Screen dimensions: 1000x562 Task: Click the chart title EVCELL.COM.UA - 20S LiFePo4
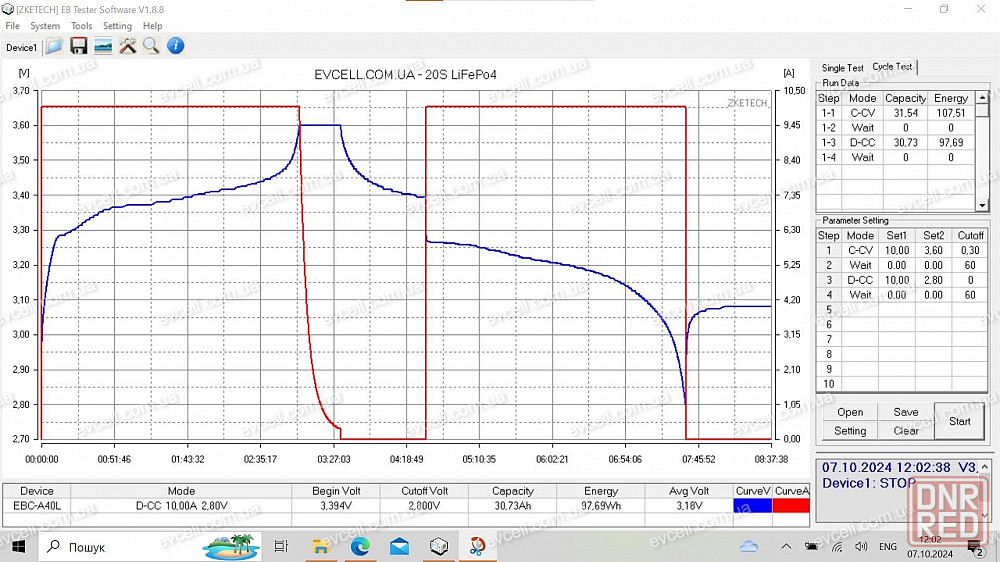[x=405, y=75]
